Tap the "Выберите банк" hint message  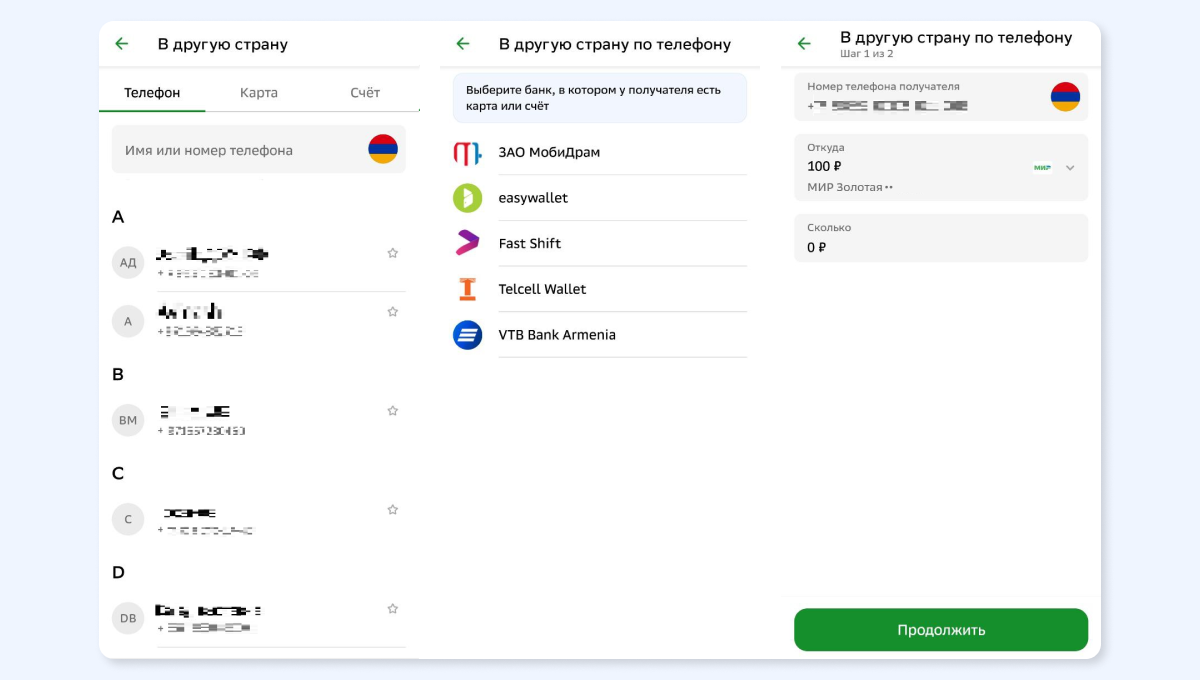coord(600,97)
